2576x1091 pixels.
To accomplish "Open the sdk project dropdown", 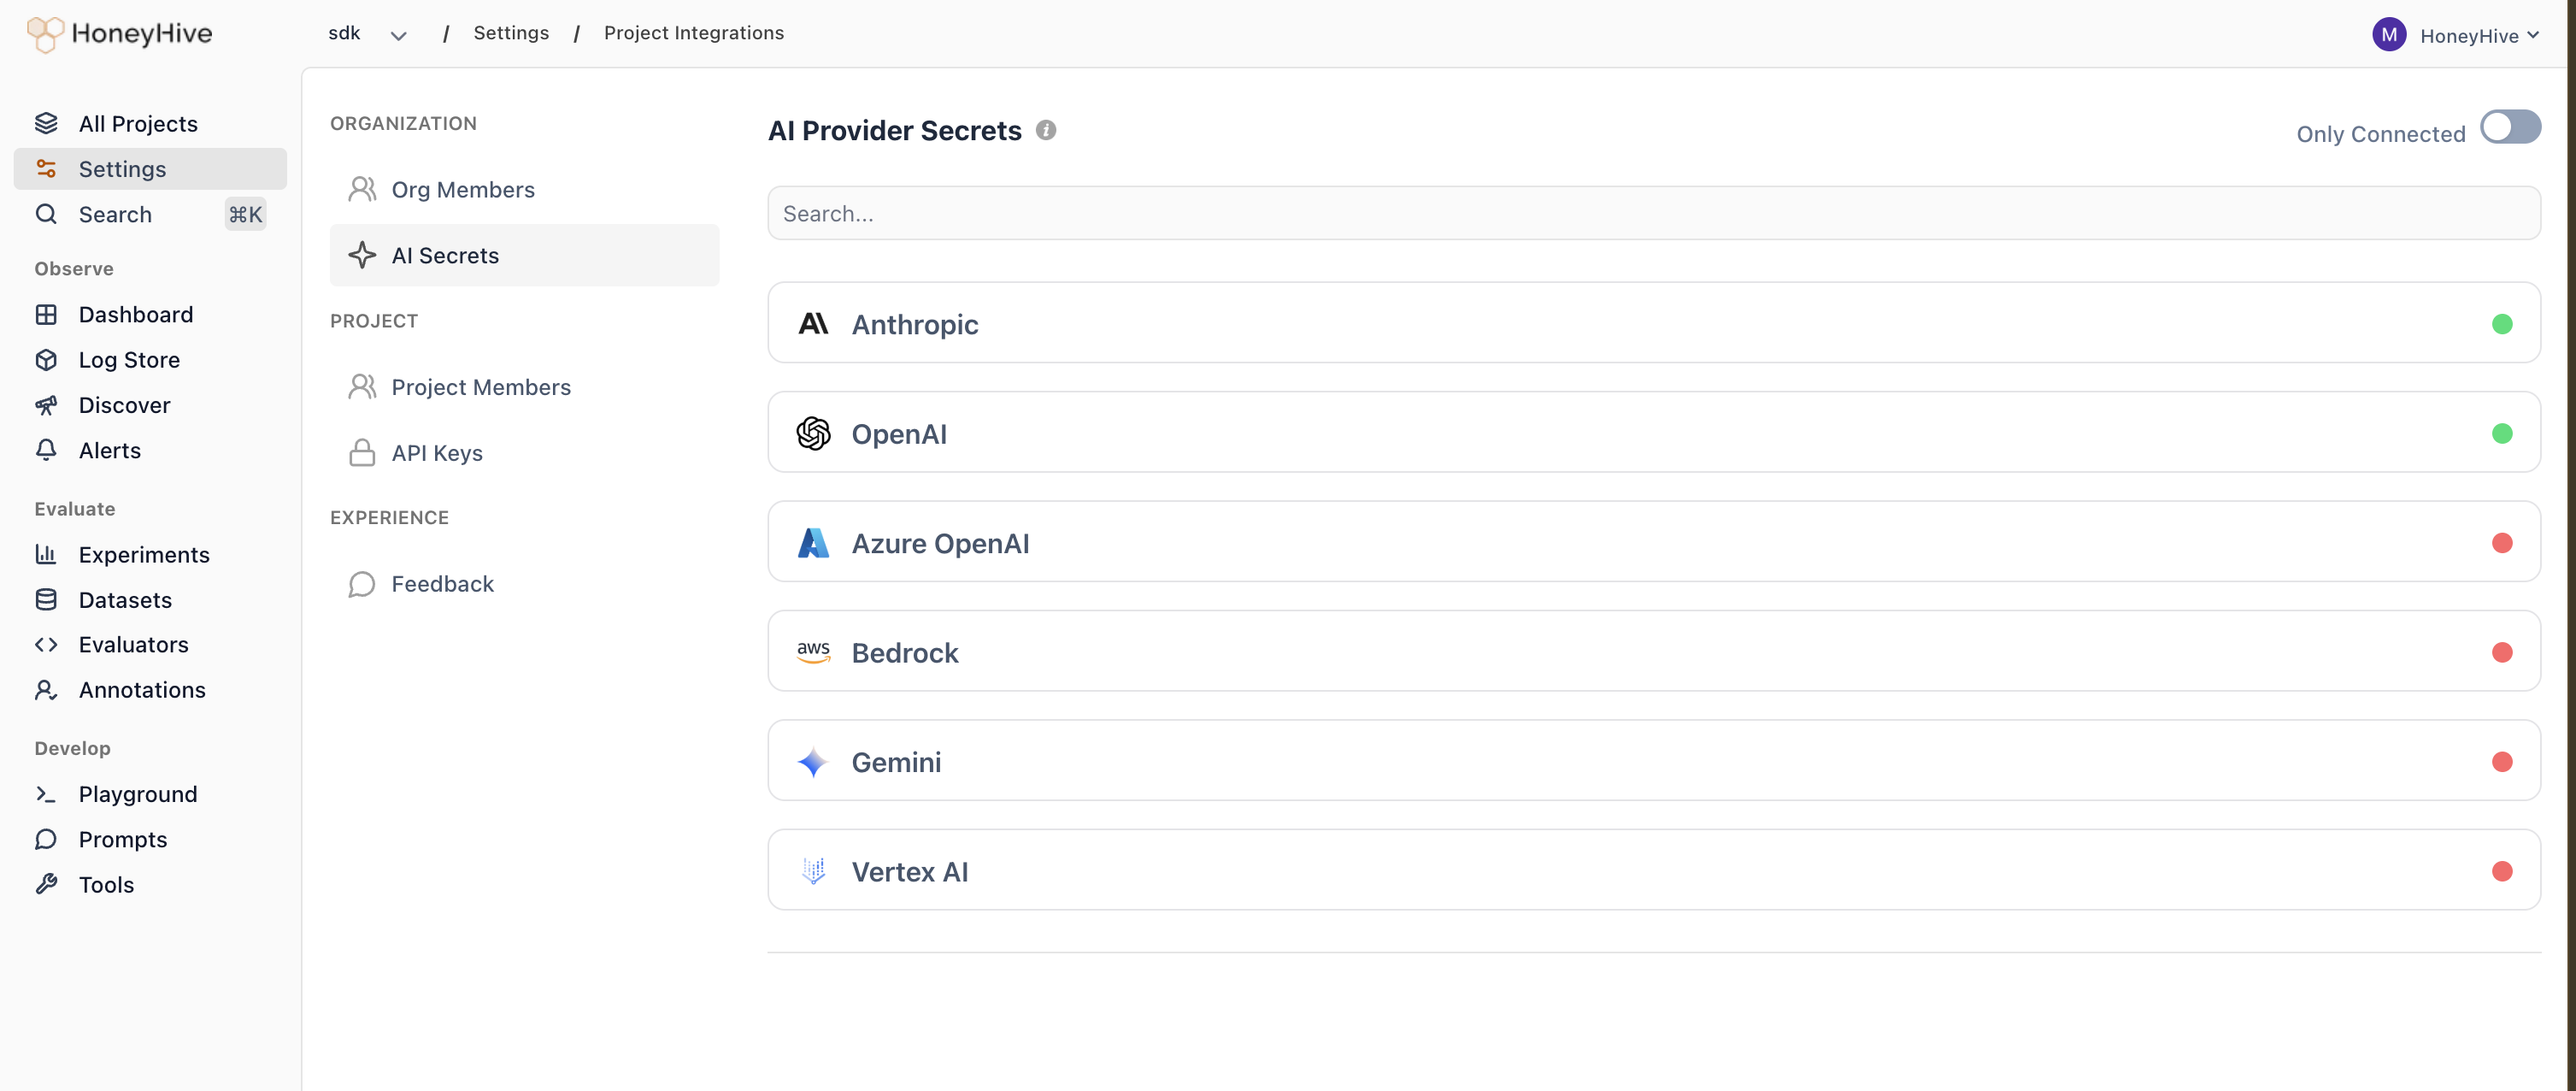I will pos(398,34).
